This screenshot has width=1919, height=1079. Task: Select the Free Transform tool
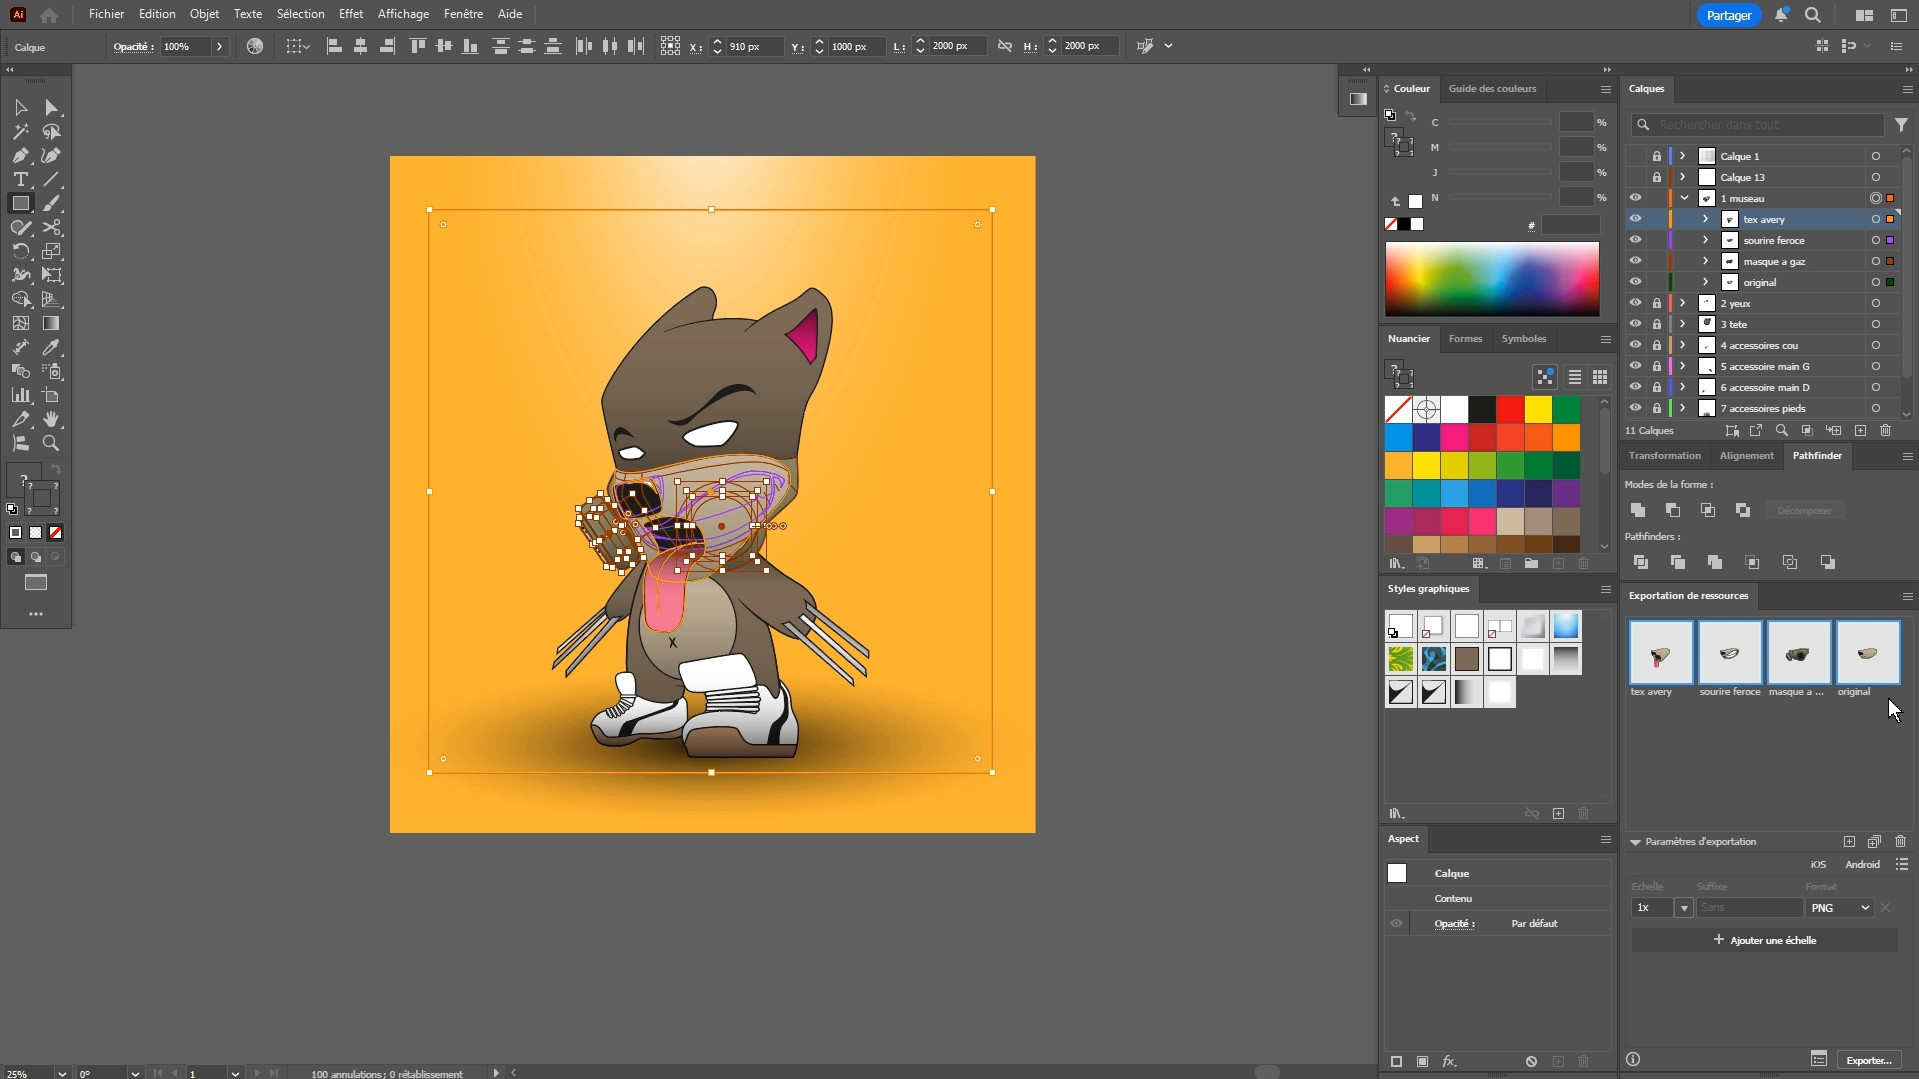pyautogui.click(x=52, y=275)
